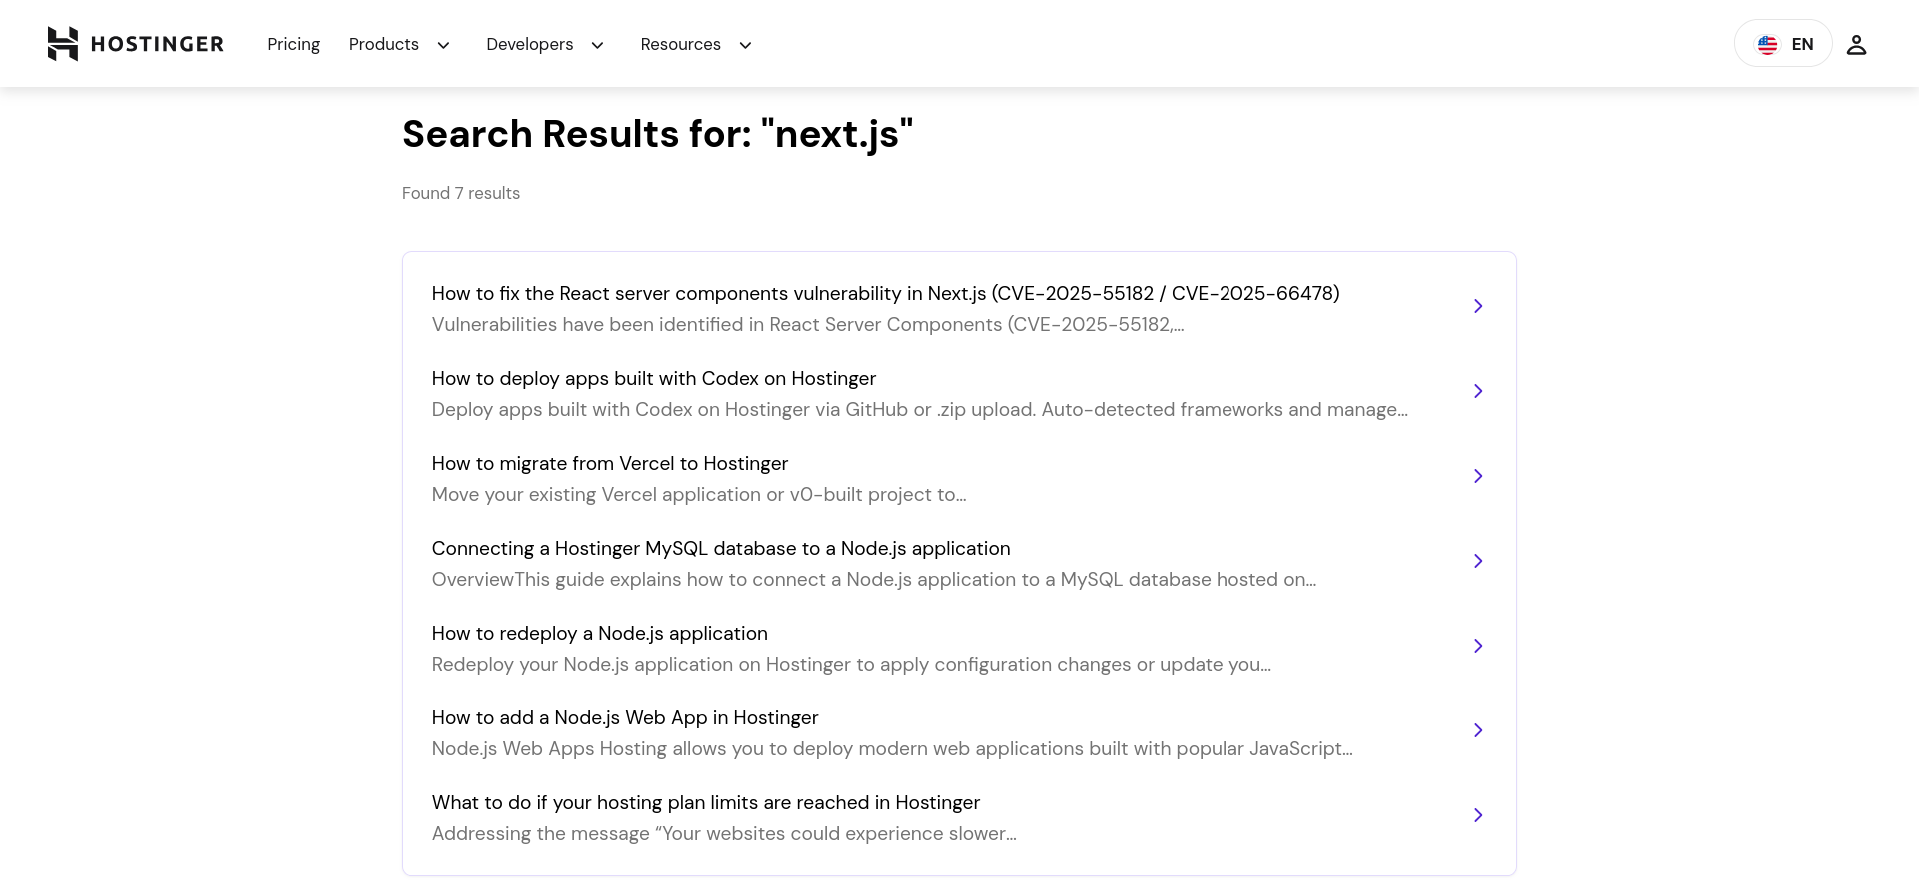The height and width of the screenshot is (891, 1920).
Task: Click the US flag language icon
Action: [1767, 45]
